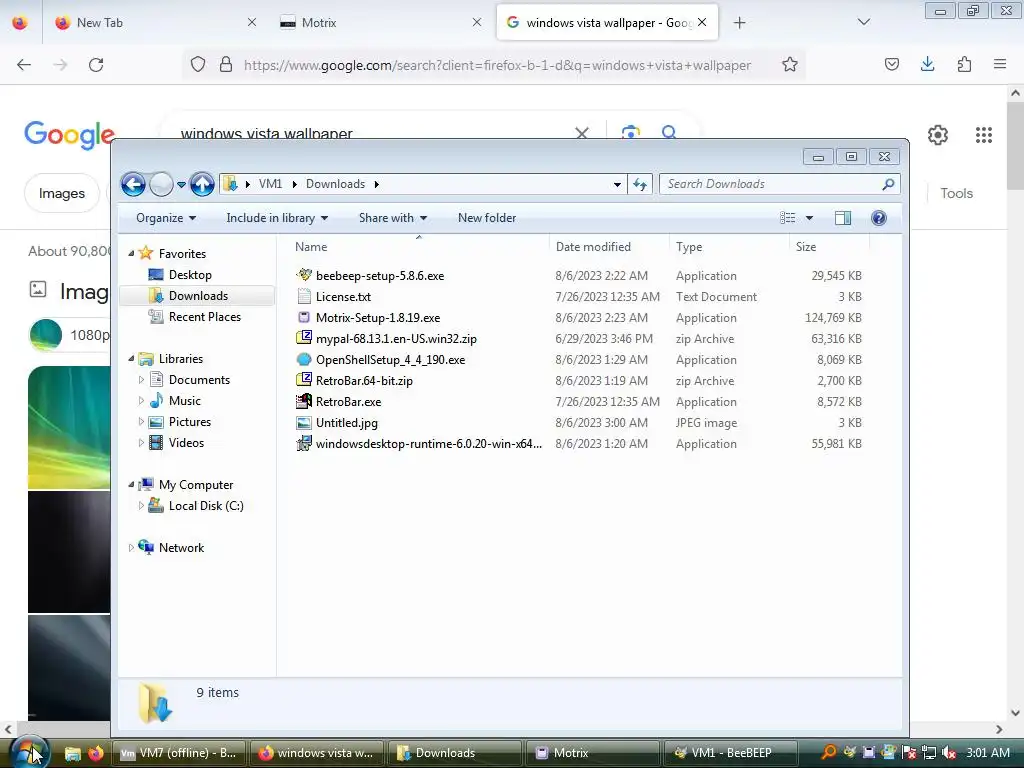Image resolution: width=1024 pixels, height=768 pixels.
Task: Expand the Pictures library node
Action: [141, 422]
